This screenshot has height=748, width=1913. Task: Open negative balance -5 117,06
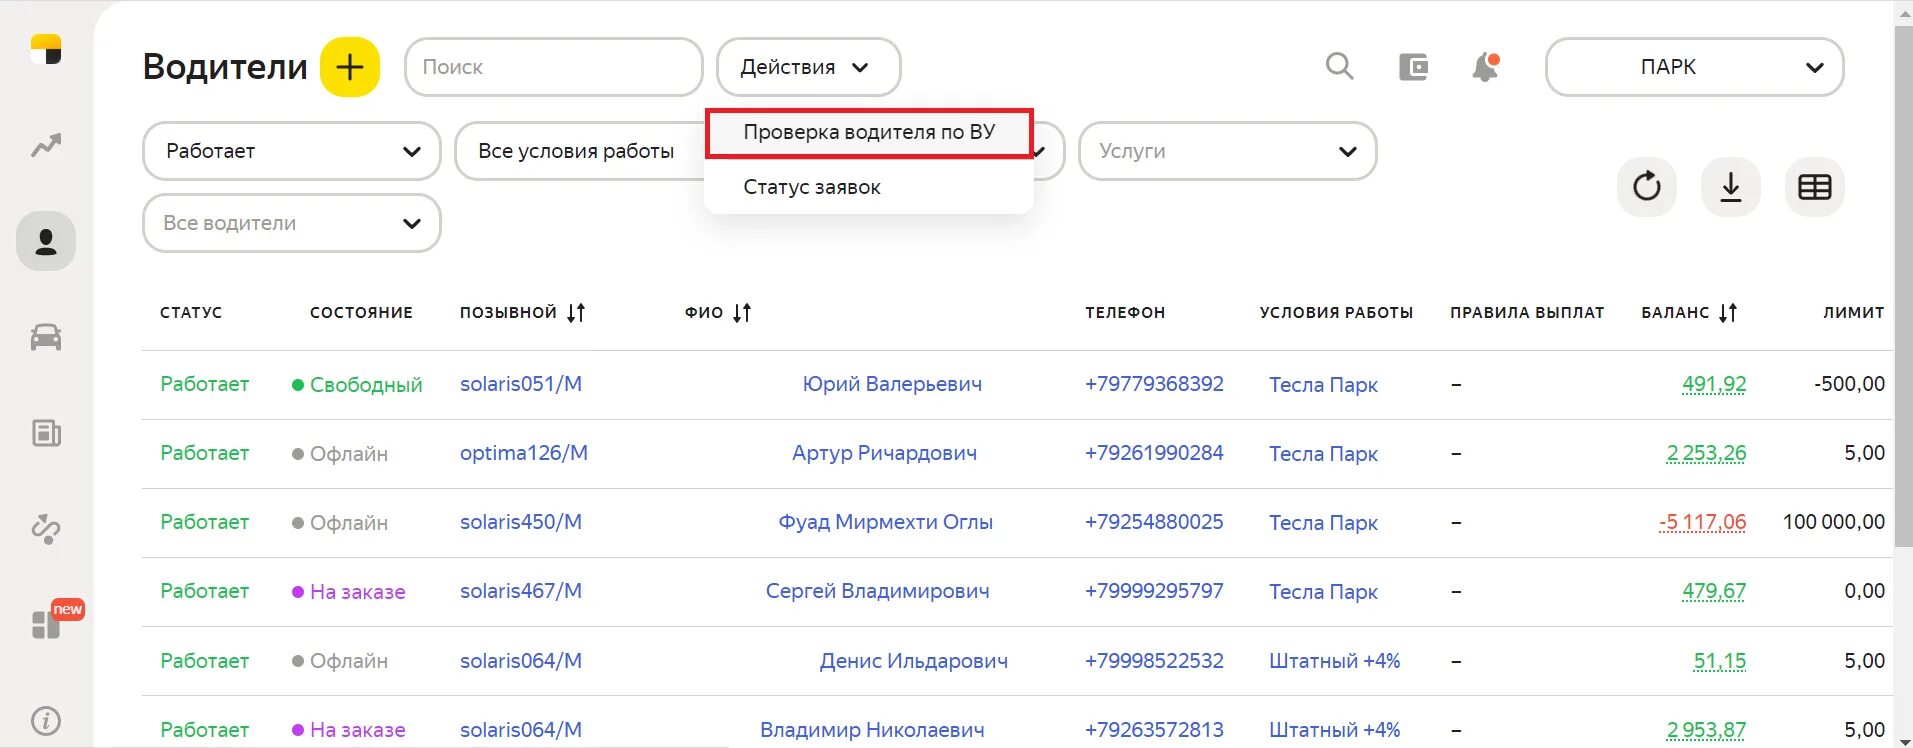tap(1702, 522)
